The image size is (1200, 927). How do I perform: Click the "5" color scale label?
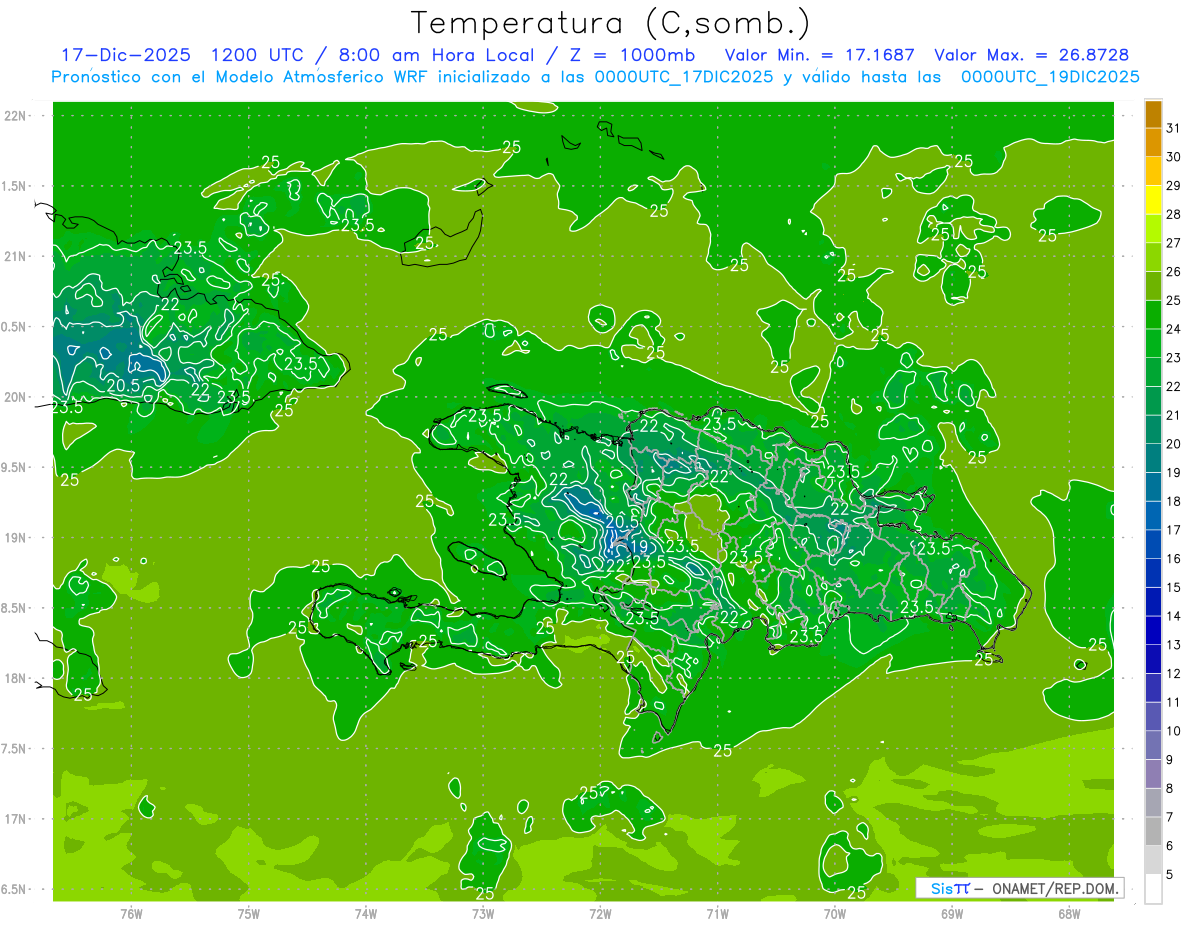1170,875
